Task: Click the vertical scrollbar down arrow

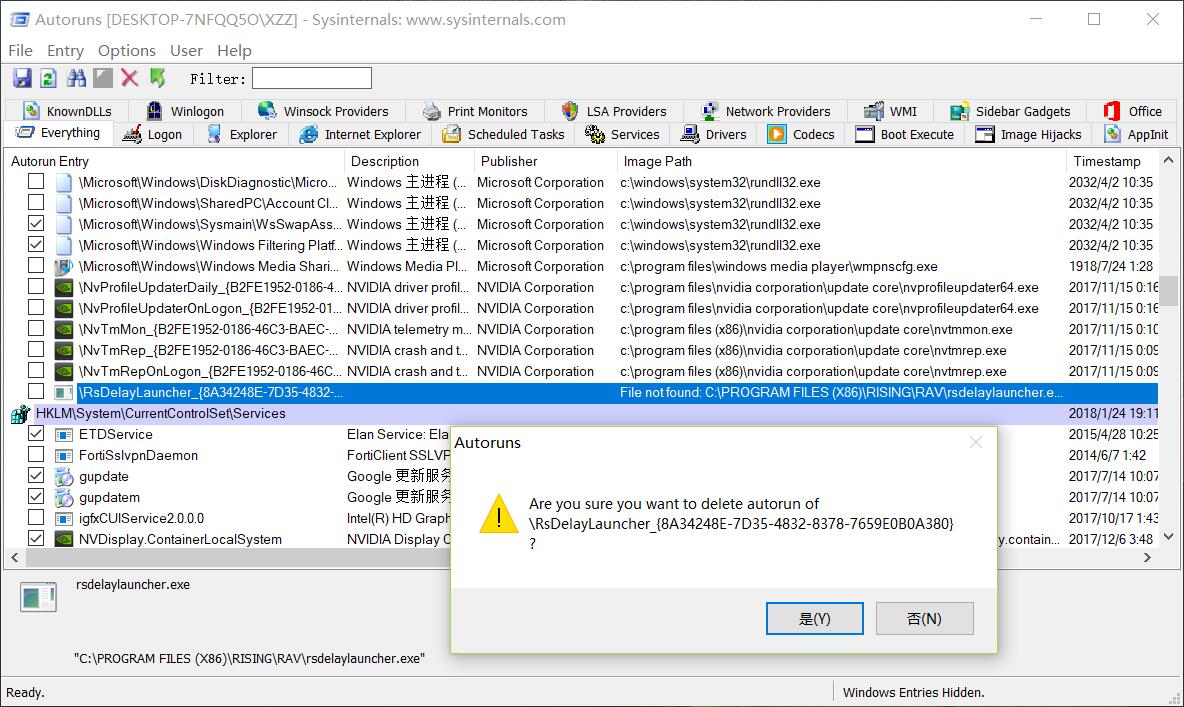Action: pyautogui.click(x=1169, y=536)
